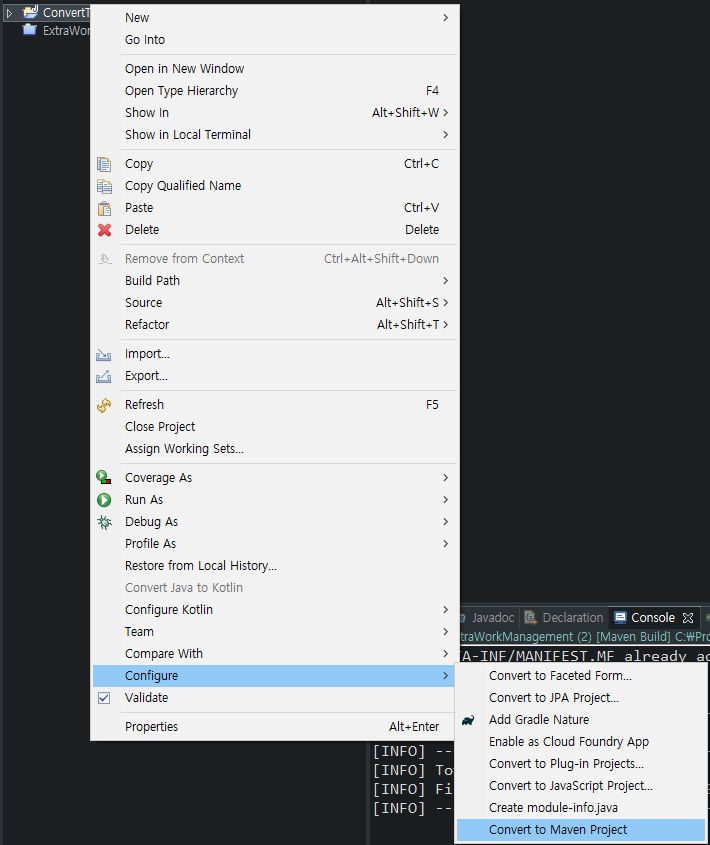Select the highlighted Configure menu entry
Screen dimensions: 710x845
click(275, 676)
